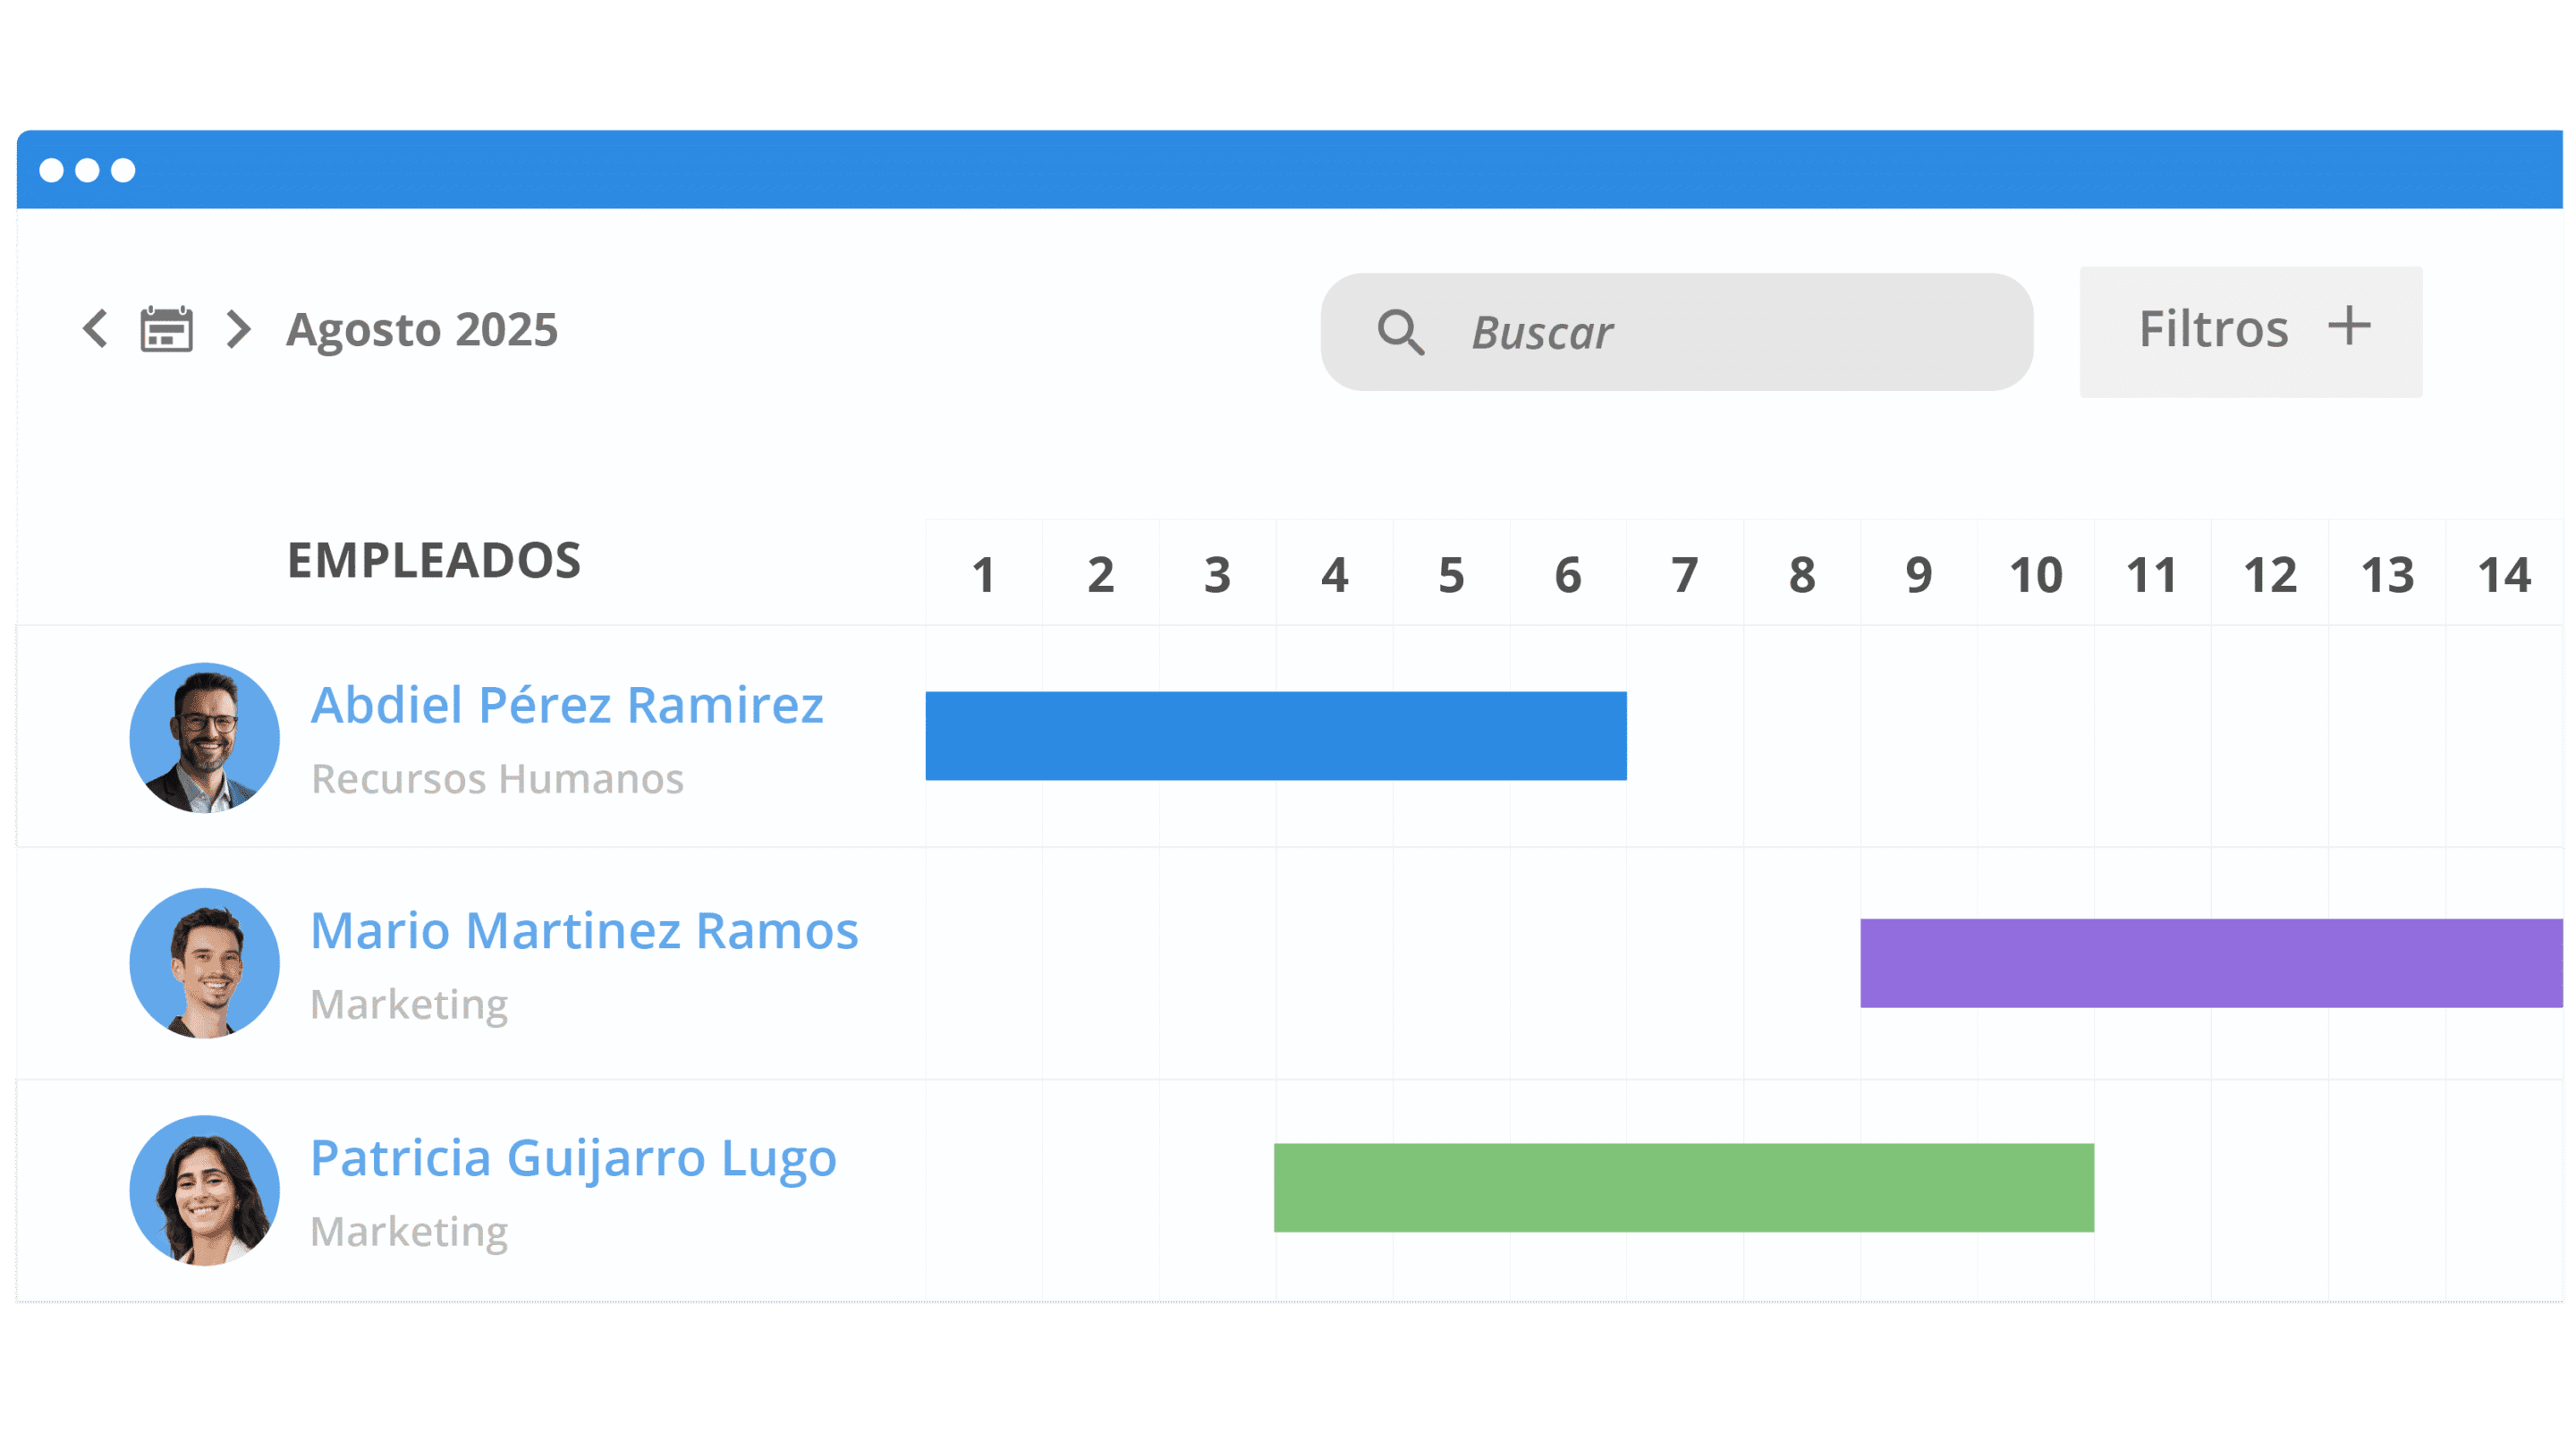Image resolution: width=2576 pixels, height=1432 pixels.
Task: Click the Agosto 2025 month label
Action: pos(422,330)
